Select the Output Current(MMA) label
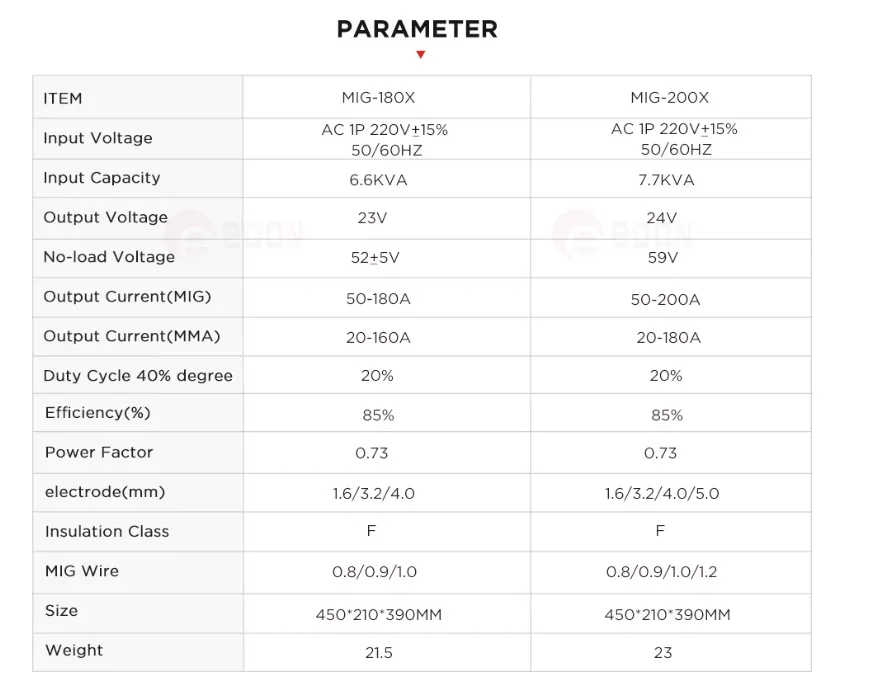The width and height of the screenshot is (877, 678). click(x=131, y=336)
